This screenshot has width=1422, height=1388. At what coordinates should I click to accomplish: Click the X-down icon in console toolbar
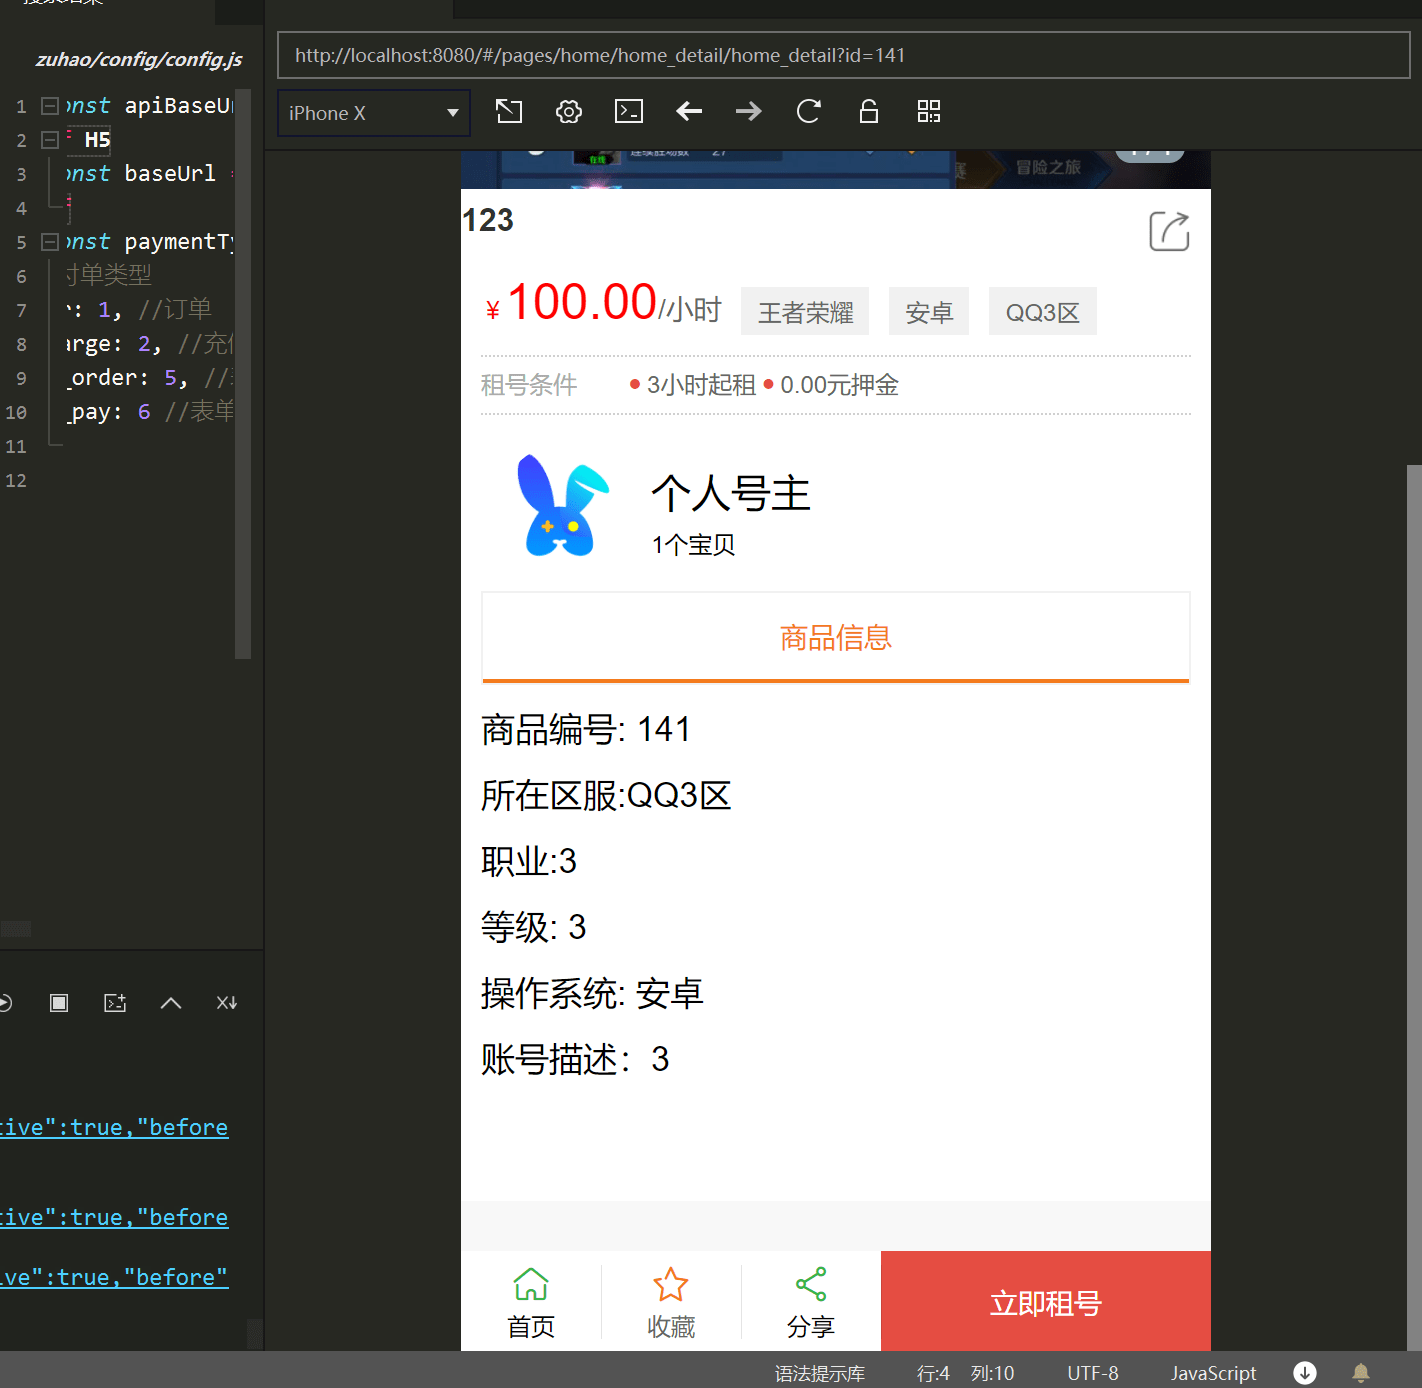(x=227, y=1003)
